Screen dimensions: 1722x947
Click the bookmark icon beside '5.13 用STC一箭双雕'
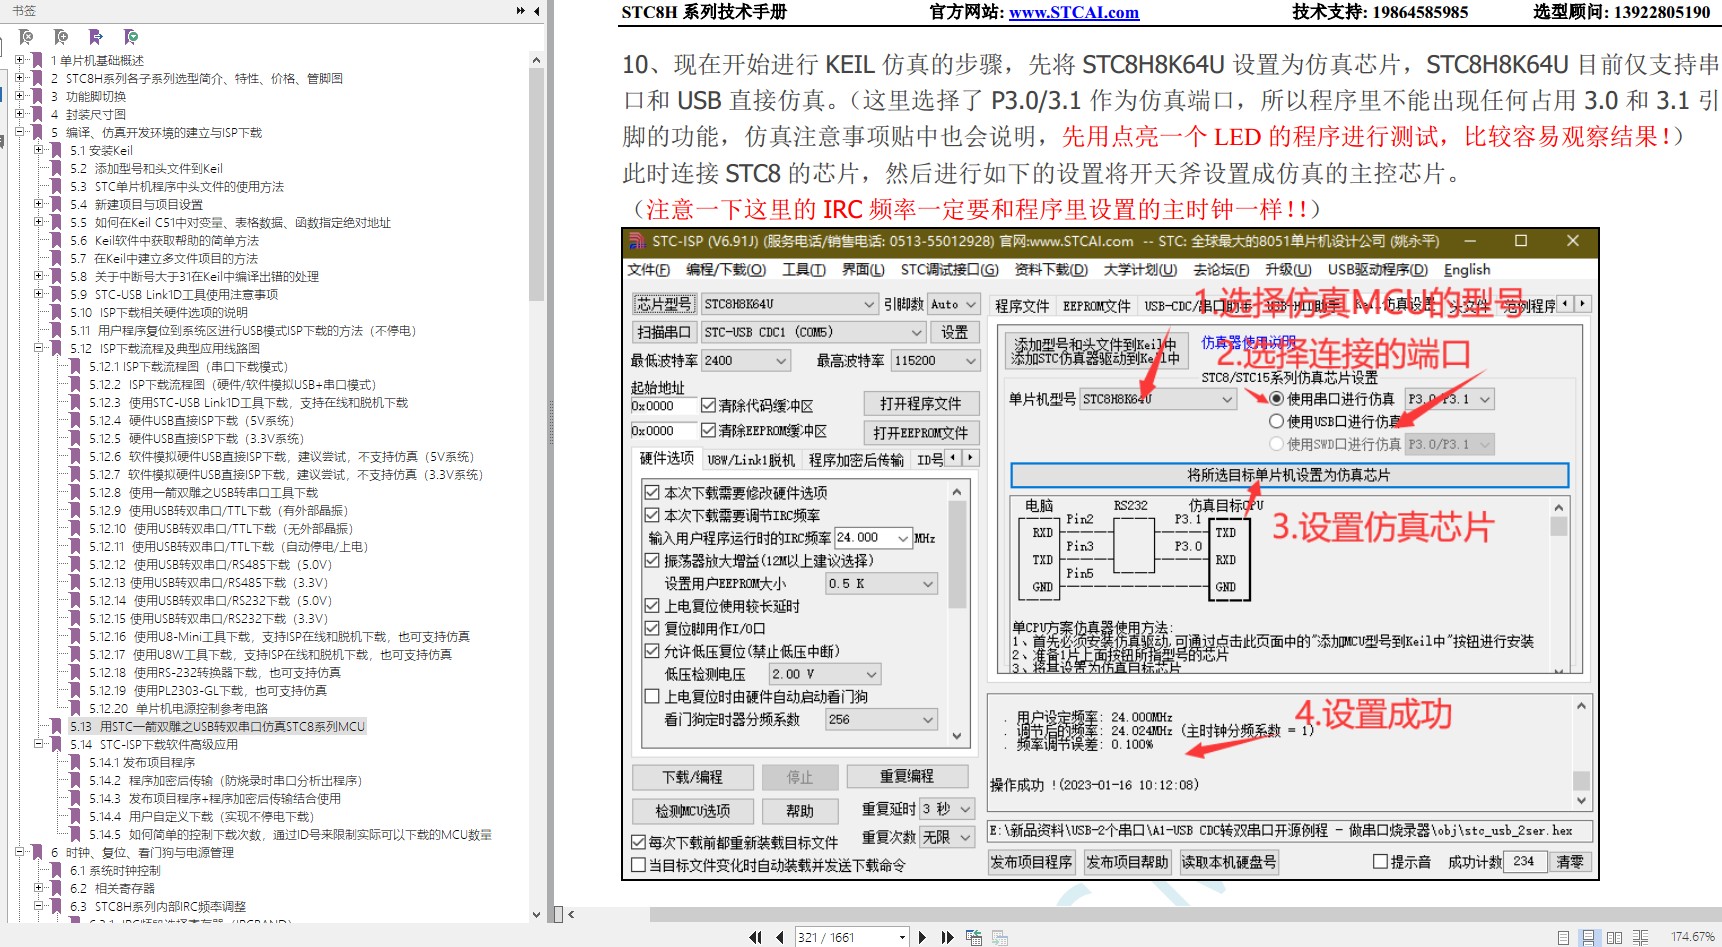56,726
